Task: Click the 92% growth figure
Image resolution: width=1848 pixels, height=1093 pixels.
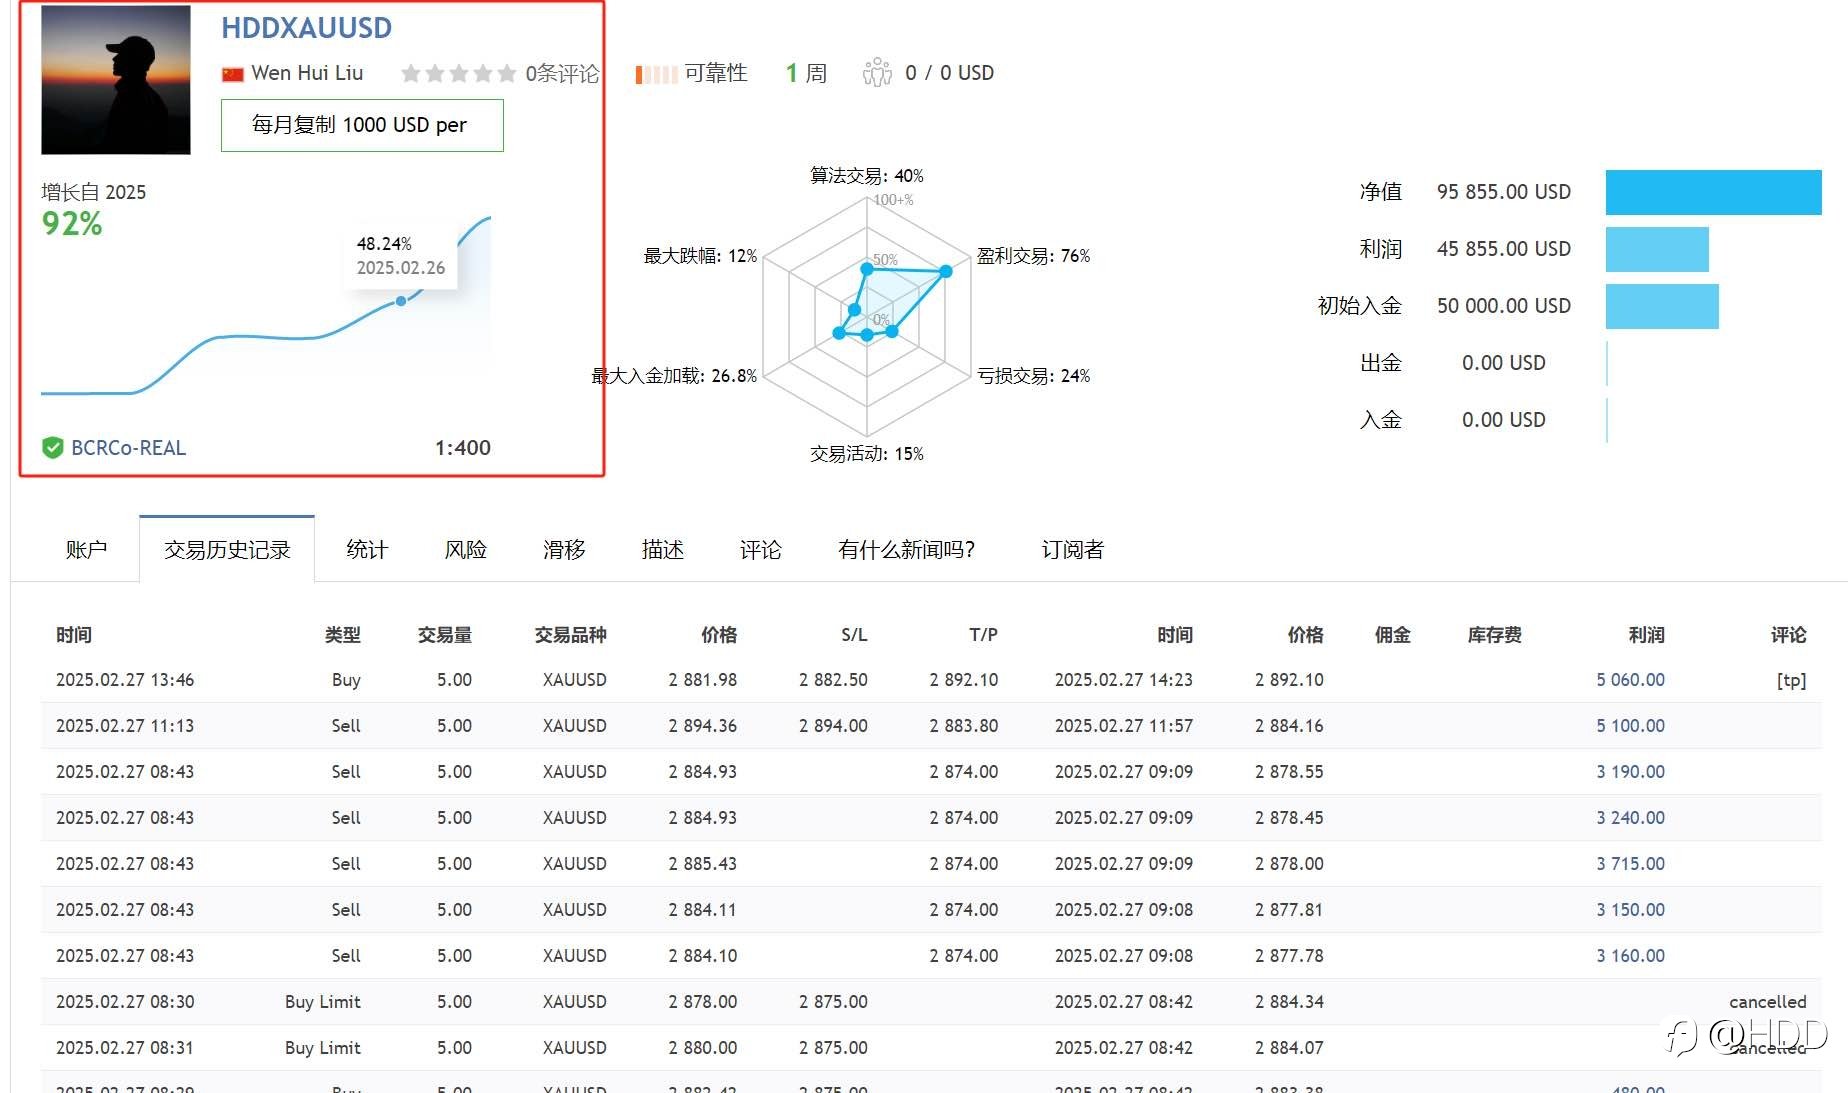Action: click(72, 223)
